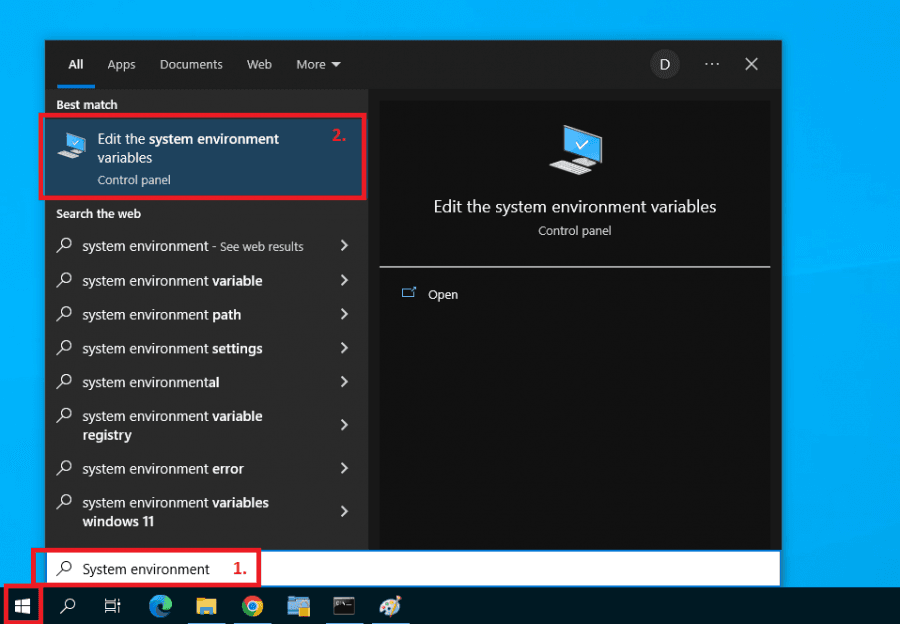Screen dimensions: 900x624
Task: Click the Control Panel icon in Best match
Action: point(71,146)
